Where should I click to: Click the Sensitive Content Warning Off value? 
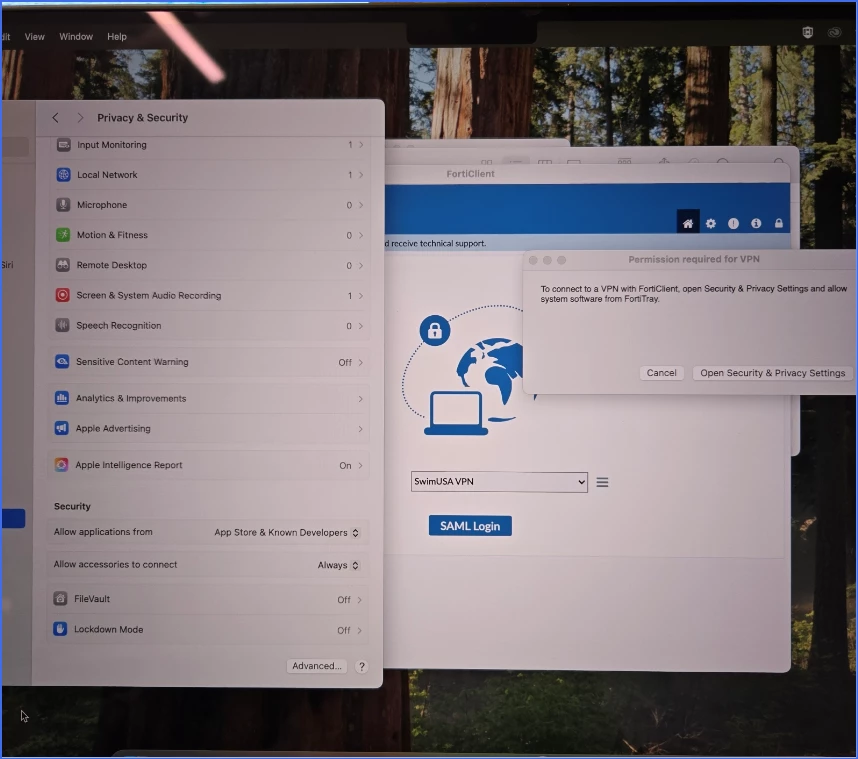(x=345, y=362)
